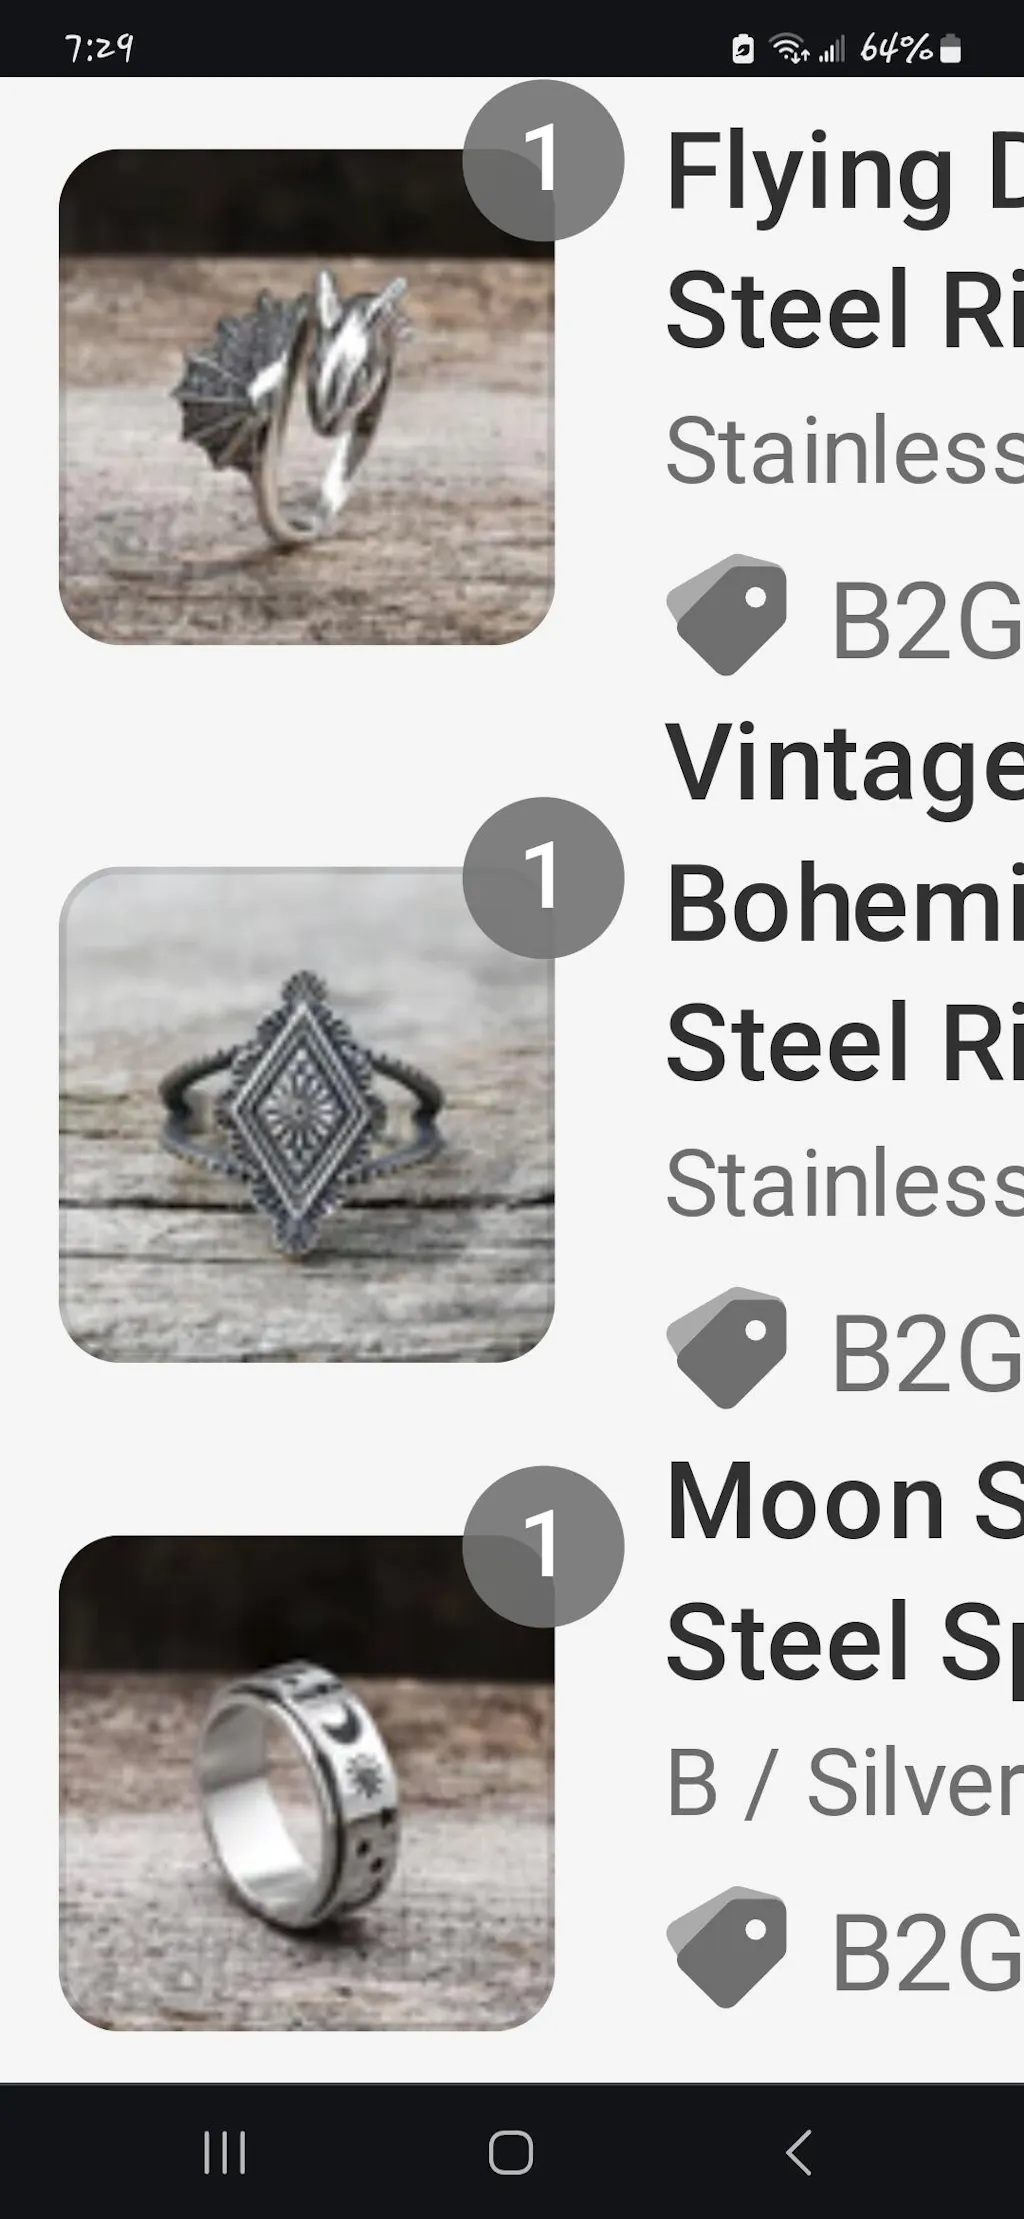Open the Vintage Bohemian diamond ring image
Viewport: 1024px width, 2219px height.
point(307,1114)
